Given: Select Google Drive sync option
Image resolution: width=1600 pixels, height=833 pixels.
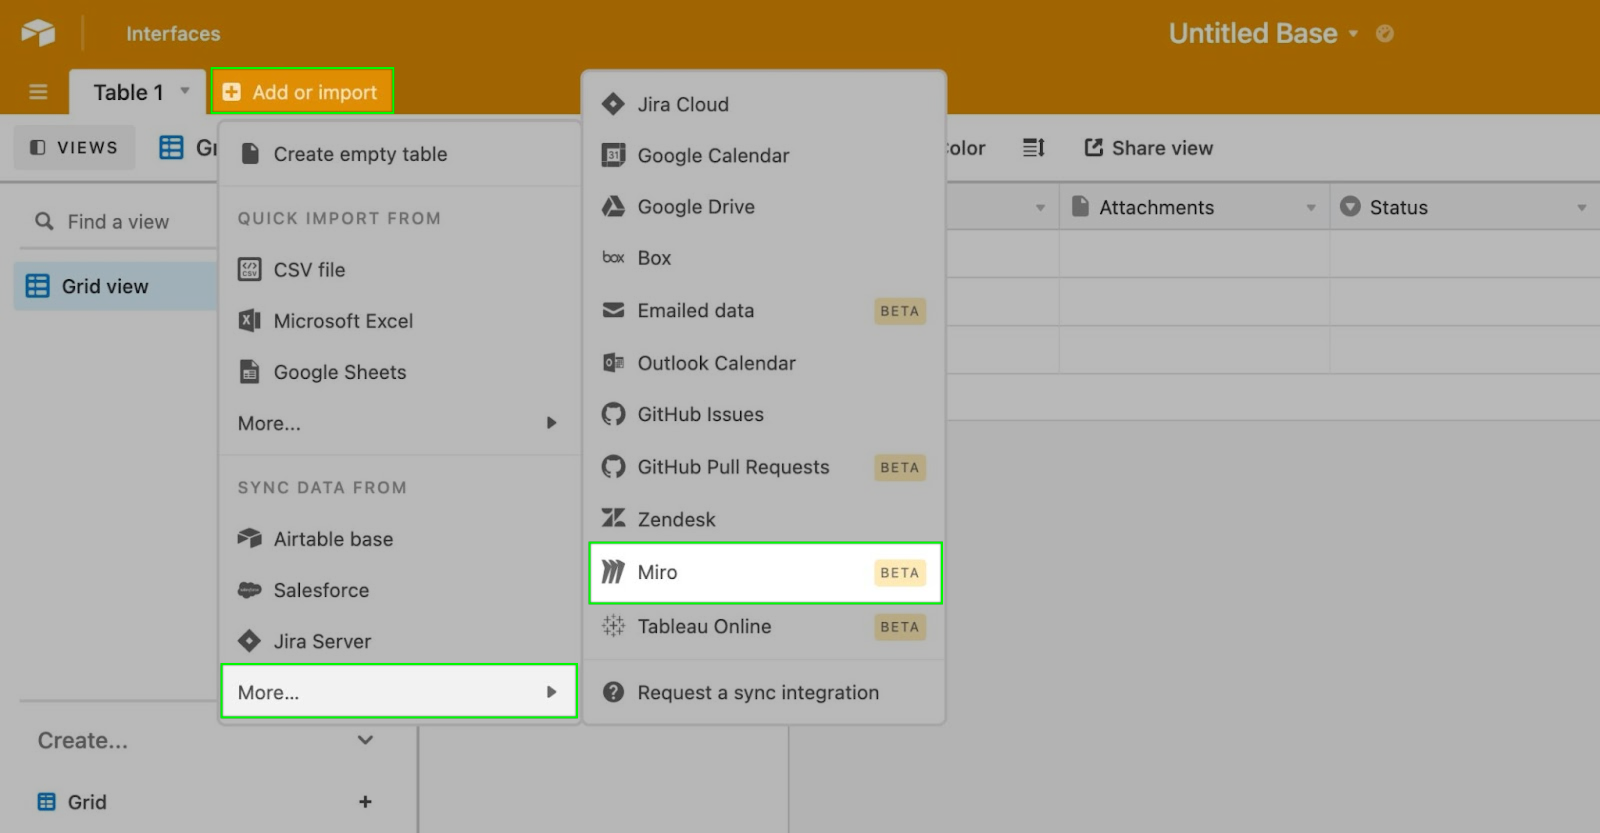Looking at the screenshot, I should pyautogui.click(x=764, y=207).
